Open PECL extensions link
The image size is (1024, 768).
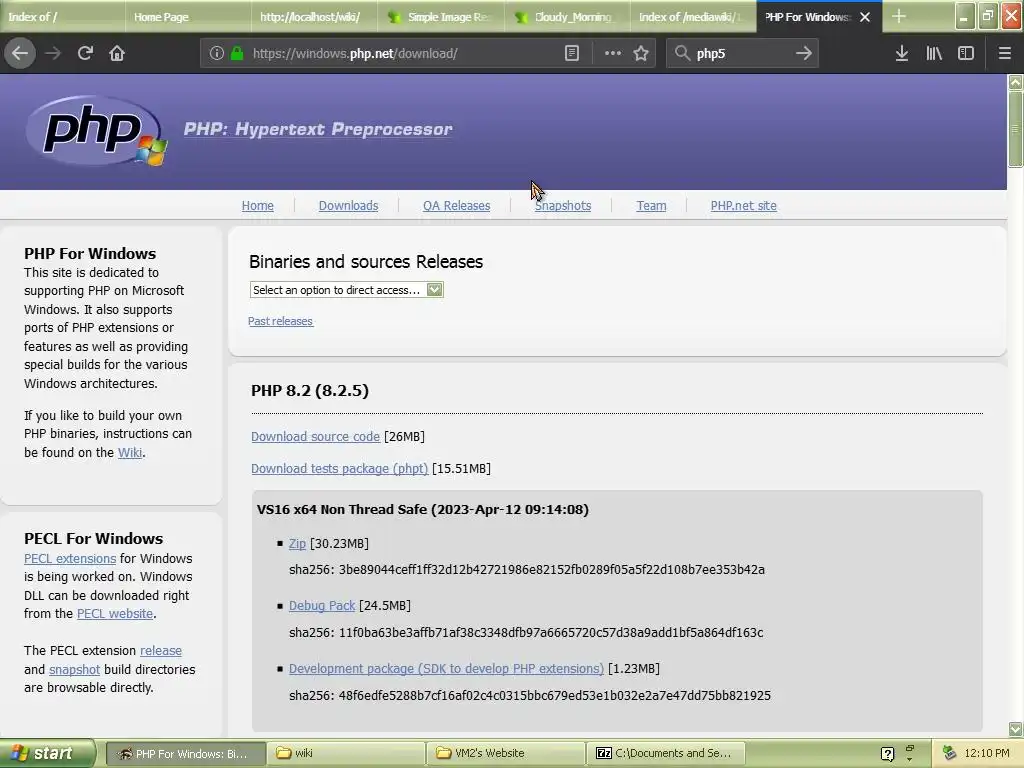coord(70,558)
